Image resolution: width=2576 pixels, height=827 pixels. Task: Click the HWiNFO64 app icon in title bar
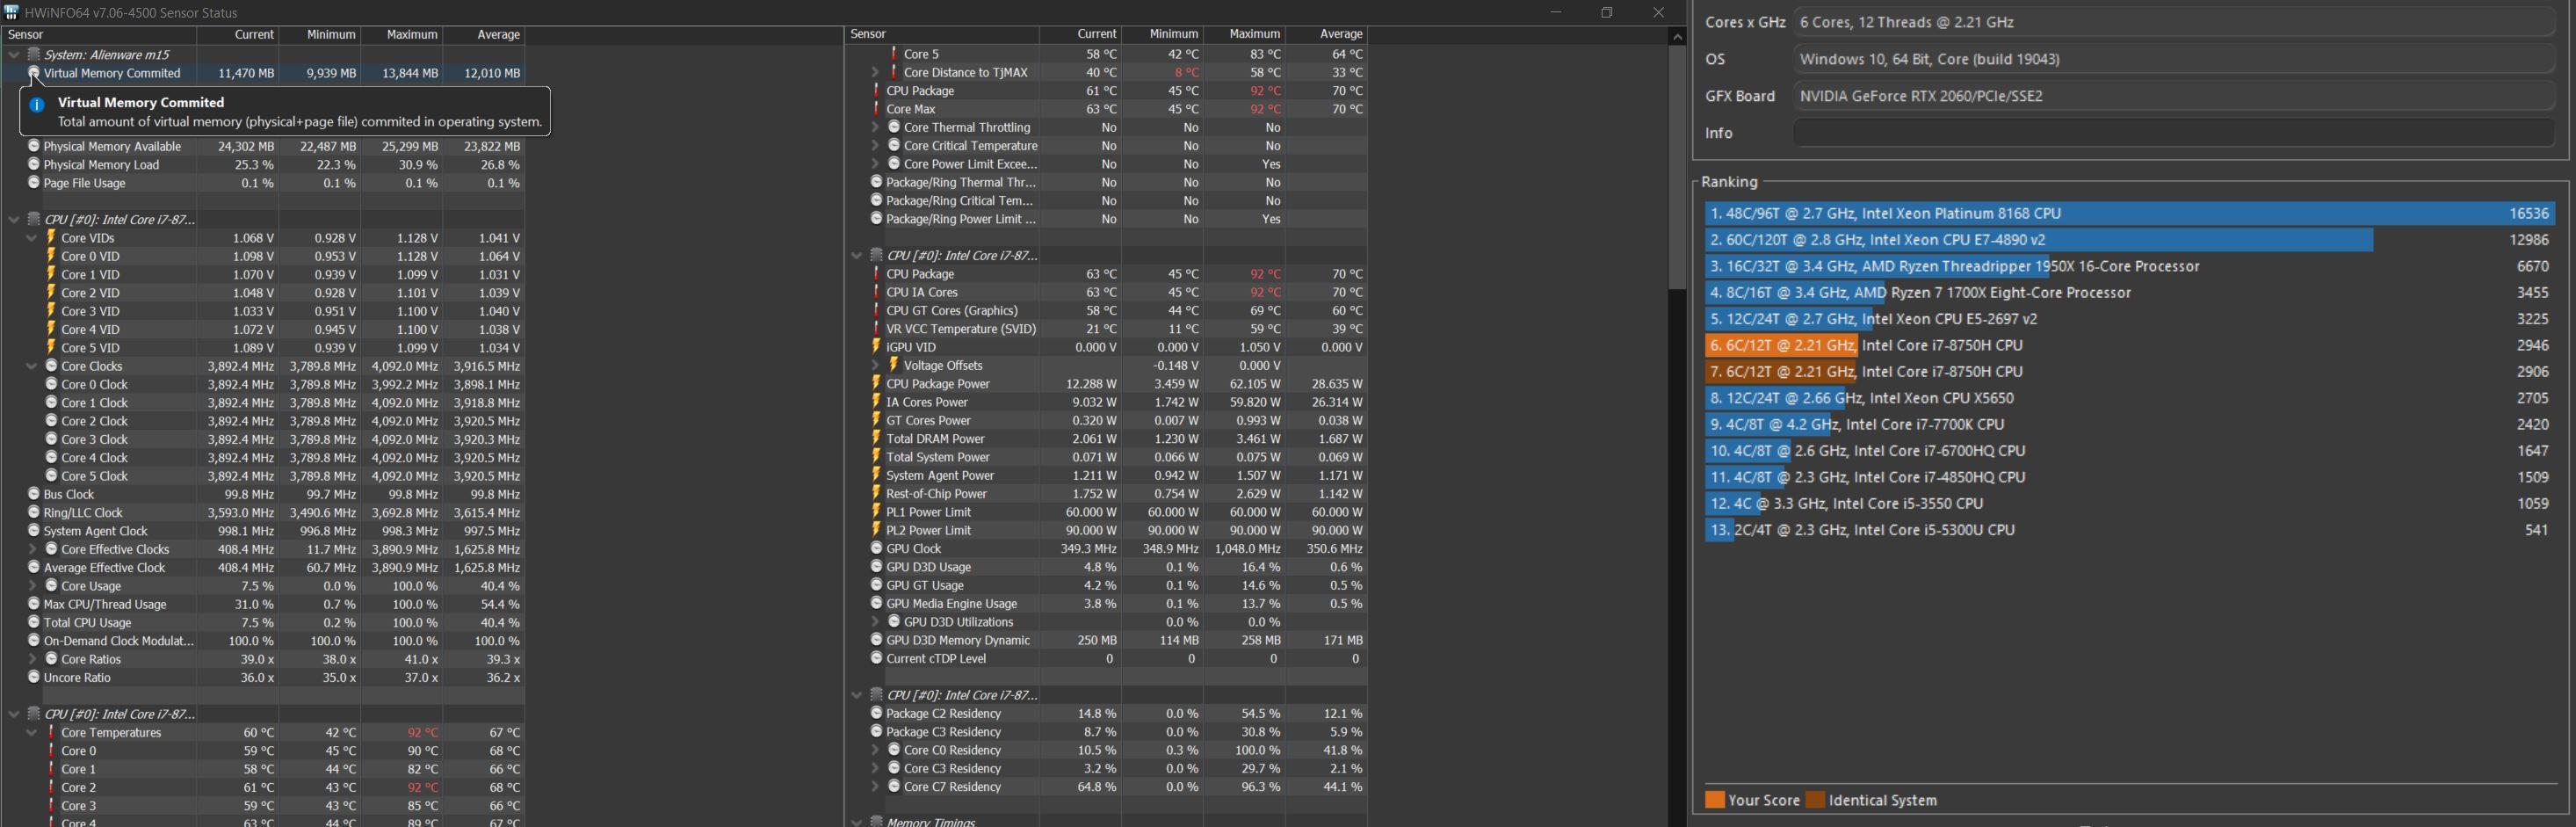[x=11, y=12]
